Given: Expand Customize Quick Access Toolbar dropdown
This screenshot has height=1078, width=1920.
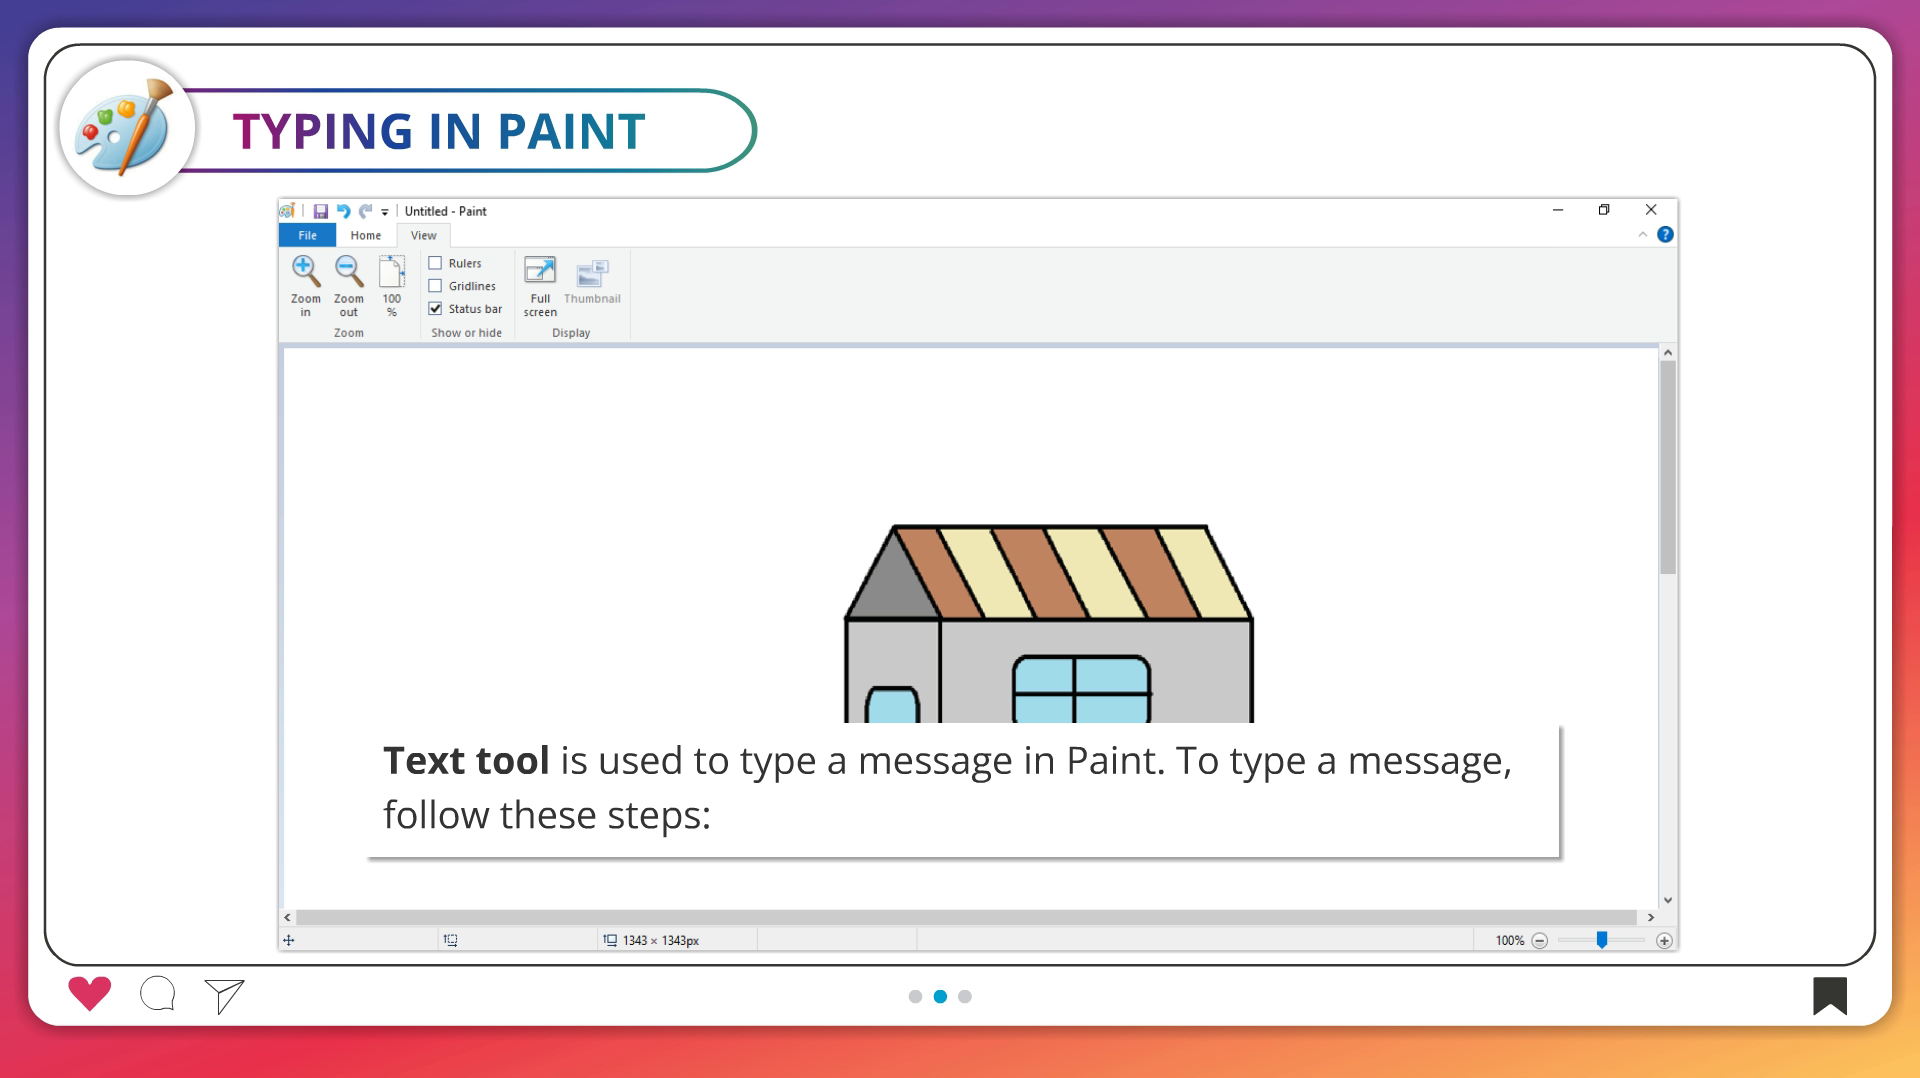Looking at the screenshot, I should pos(385,212).
